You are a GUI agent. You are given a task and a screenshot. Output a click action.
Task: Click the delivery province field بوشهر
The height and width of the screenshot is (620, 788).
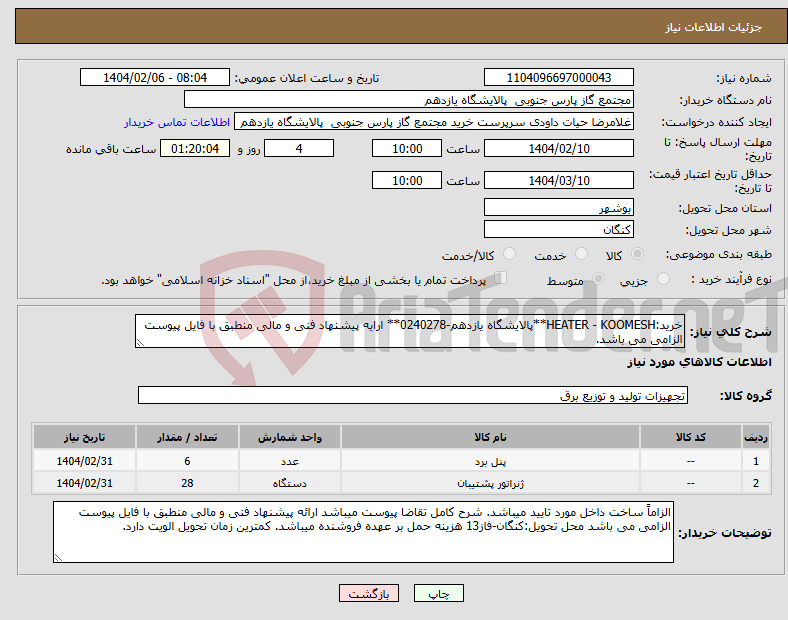(x=558, y=207)
